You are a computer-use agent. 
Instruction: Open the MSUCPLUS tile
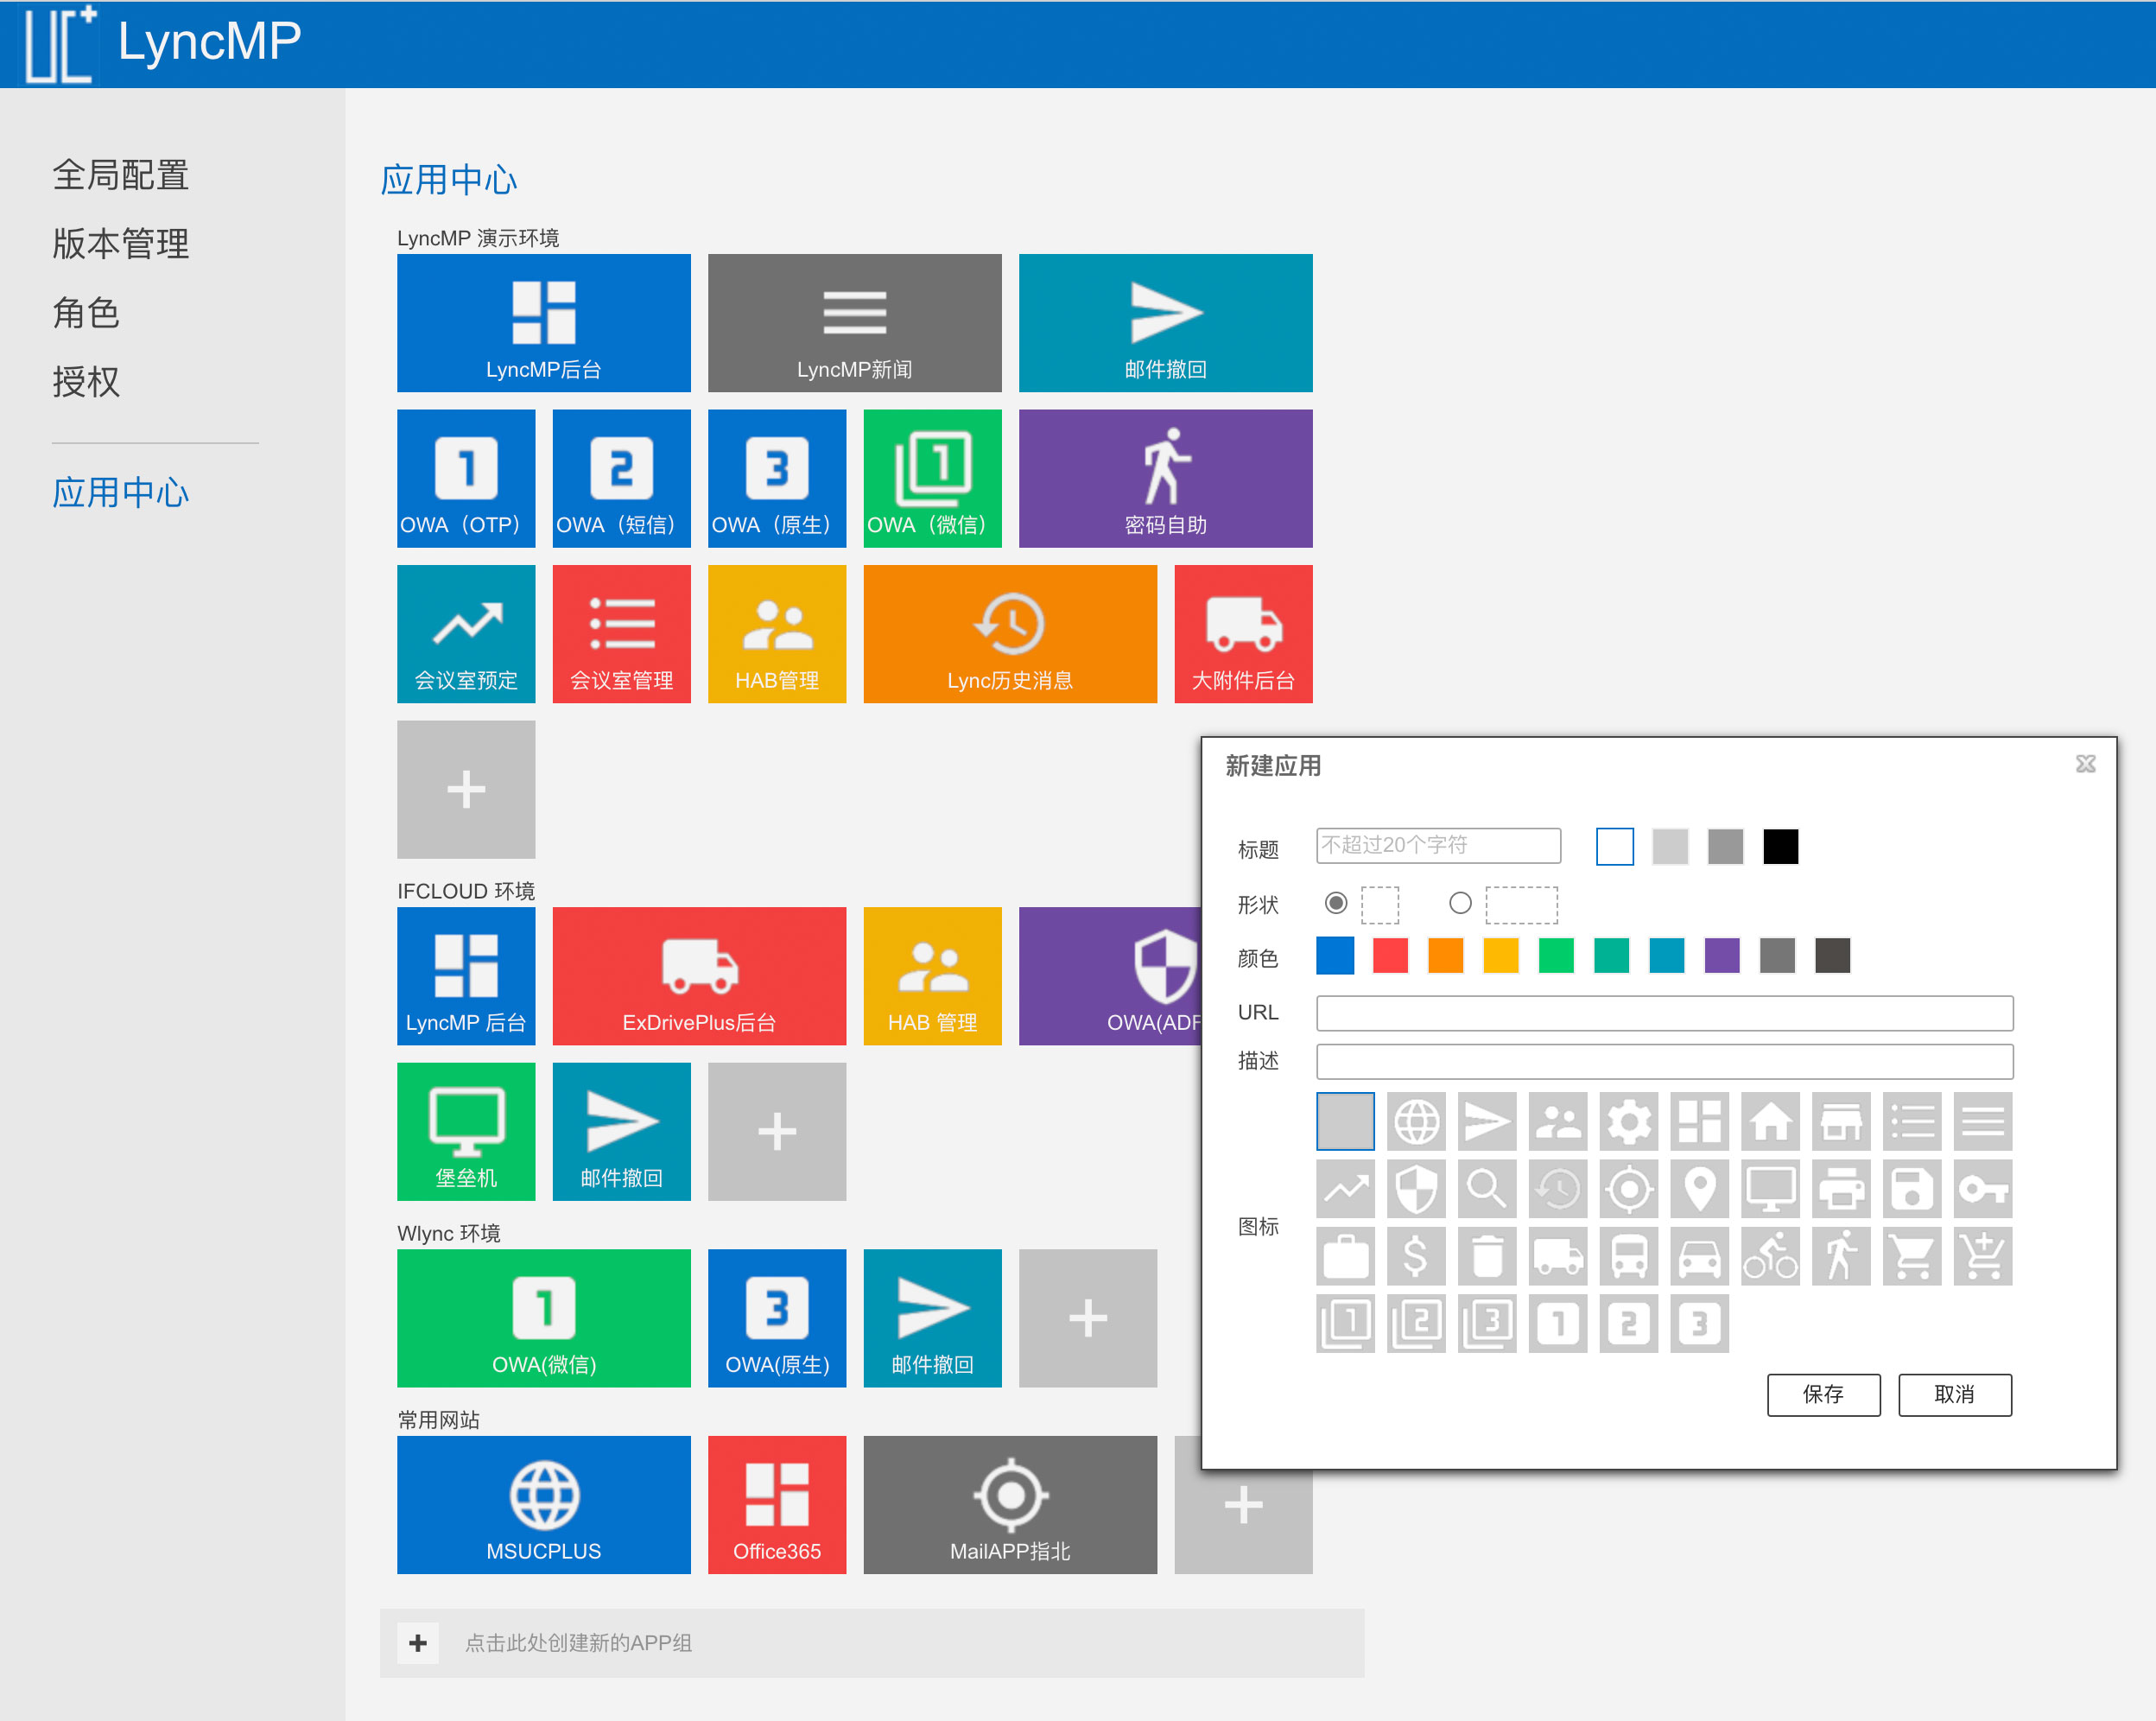544,1505
